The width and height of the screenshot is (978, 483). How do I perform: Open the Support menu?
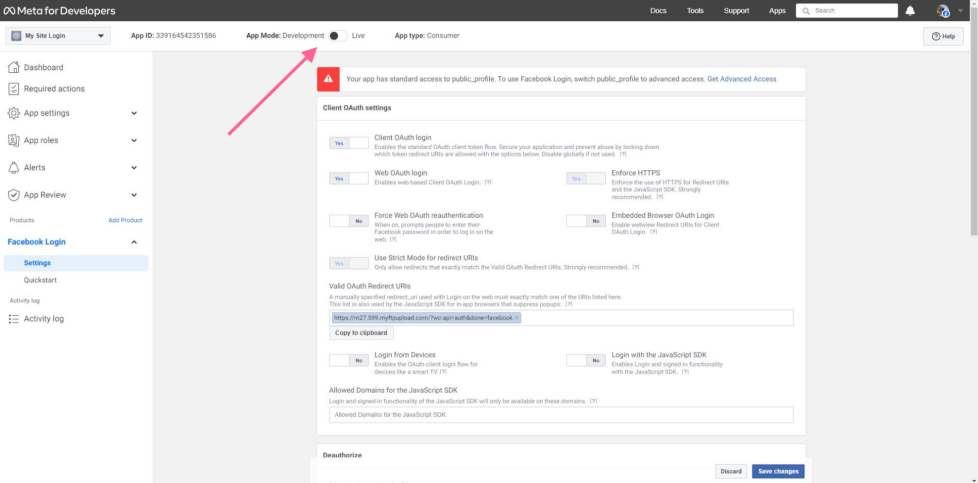[x=737, y=11]
